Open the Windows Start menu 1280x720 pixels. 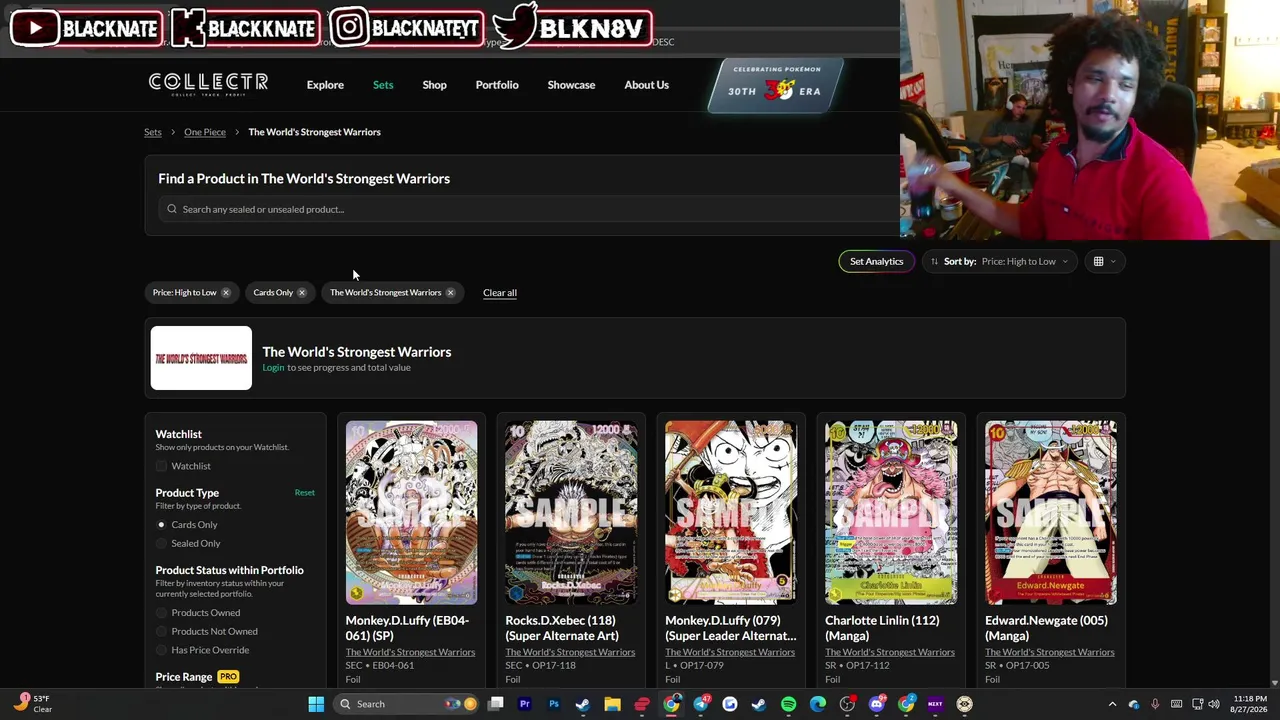pyautogui.click(x=316, y=704)
